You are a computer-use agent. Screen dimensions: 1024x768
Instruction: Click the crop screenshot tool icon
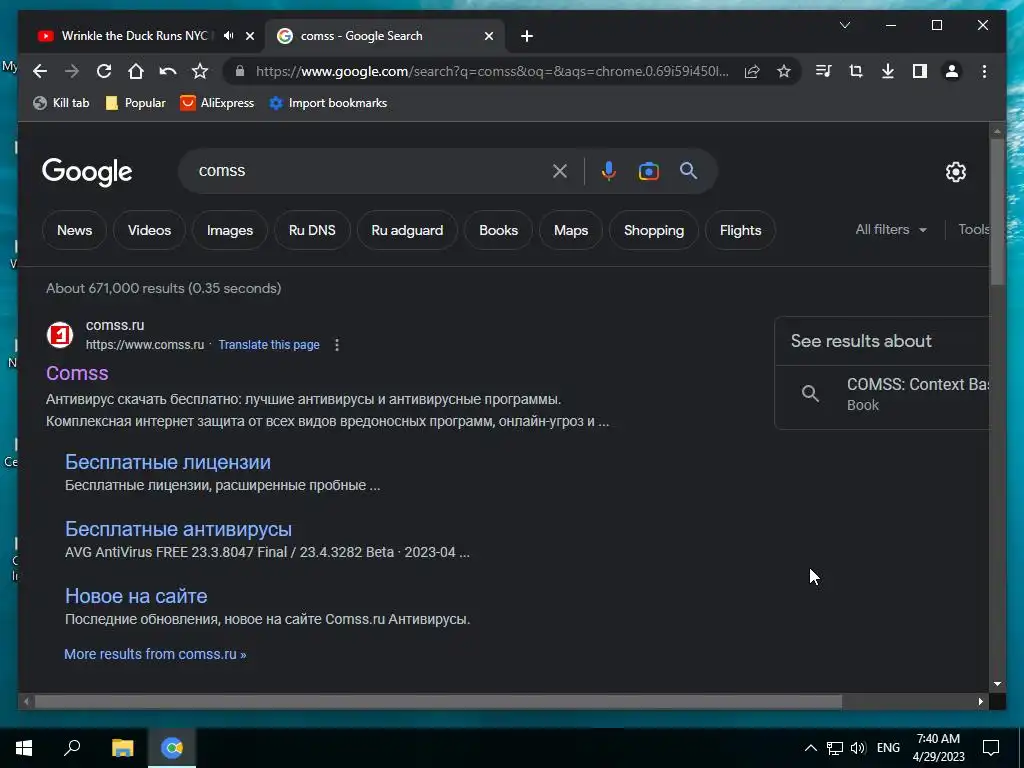tap(856, 71)
